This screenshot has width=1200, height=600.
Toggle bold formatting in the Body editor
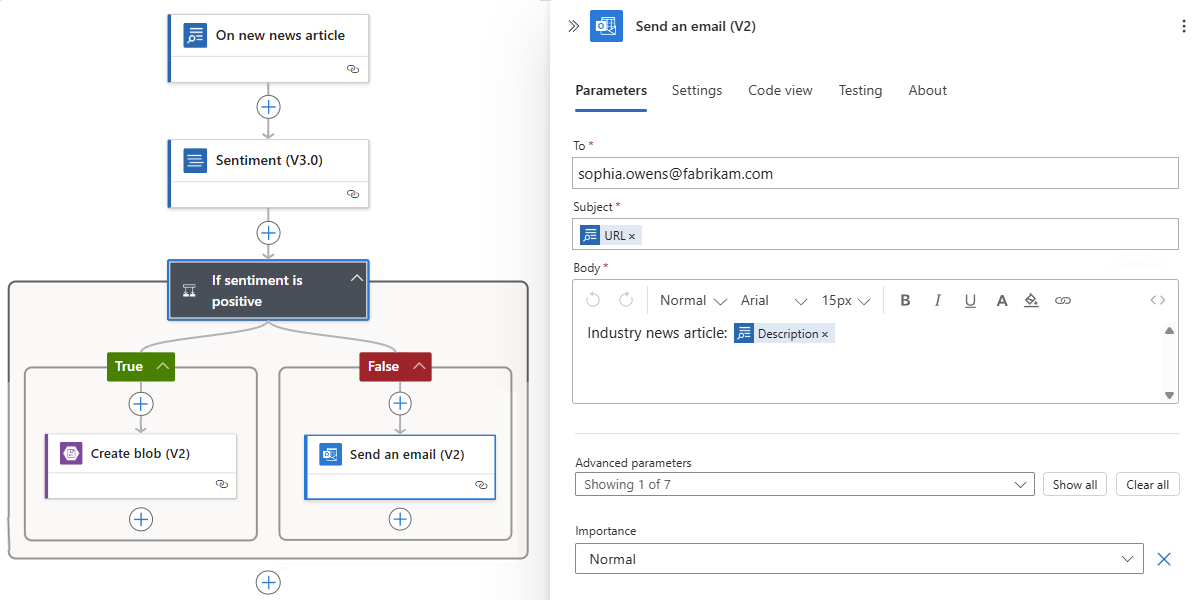[905, 300]
